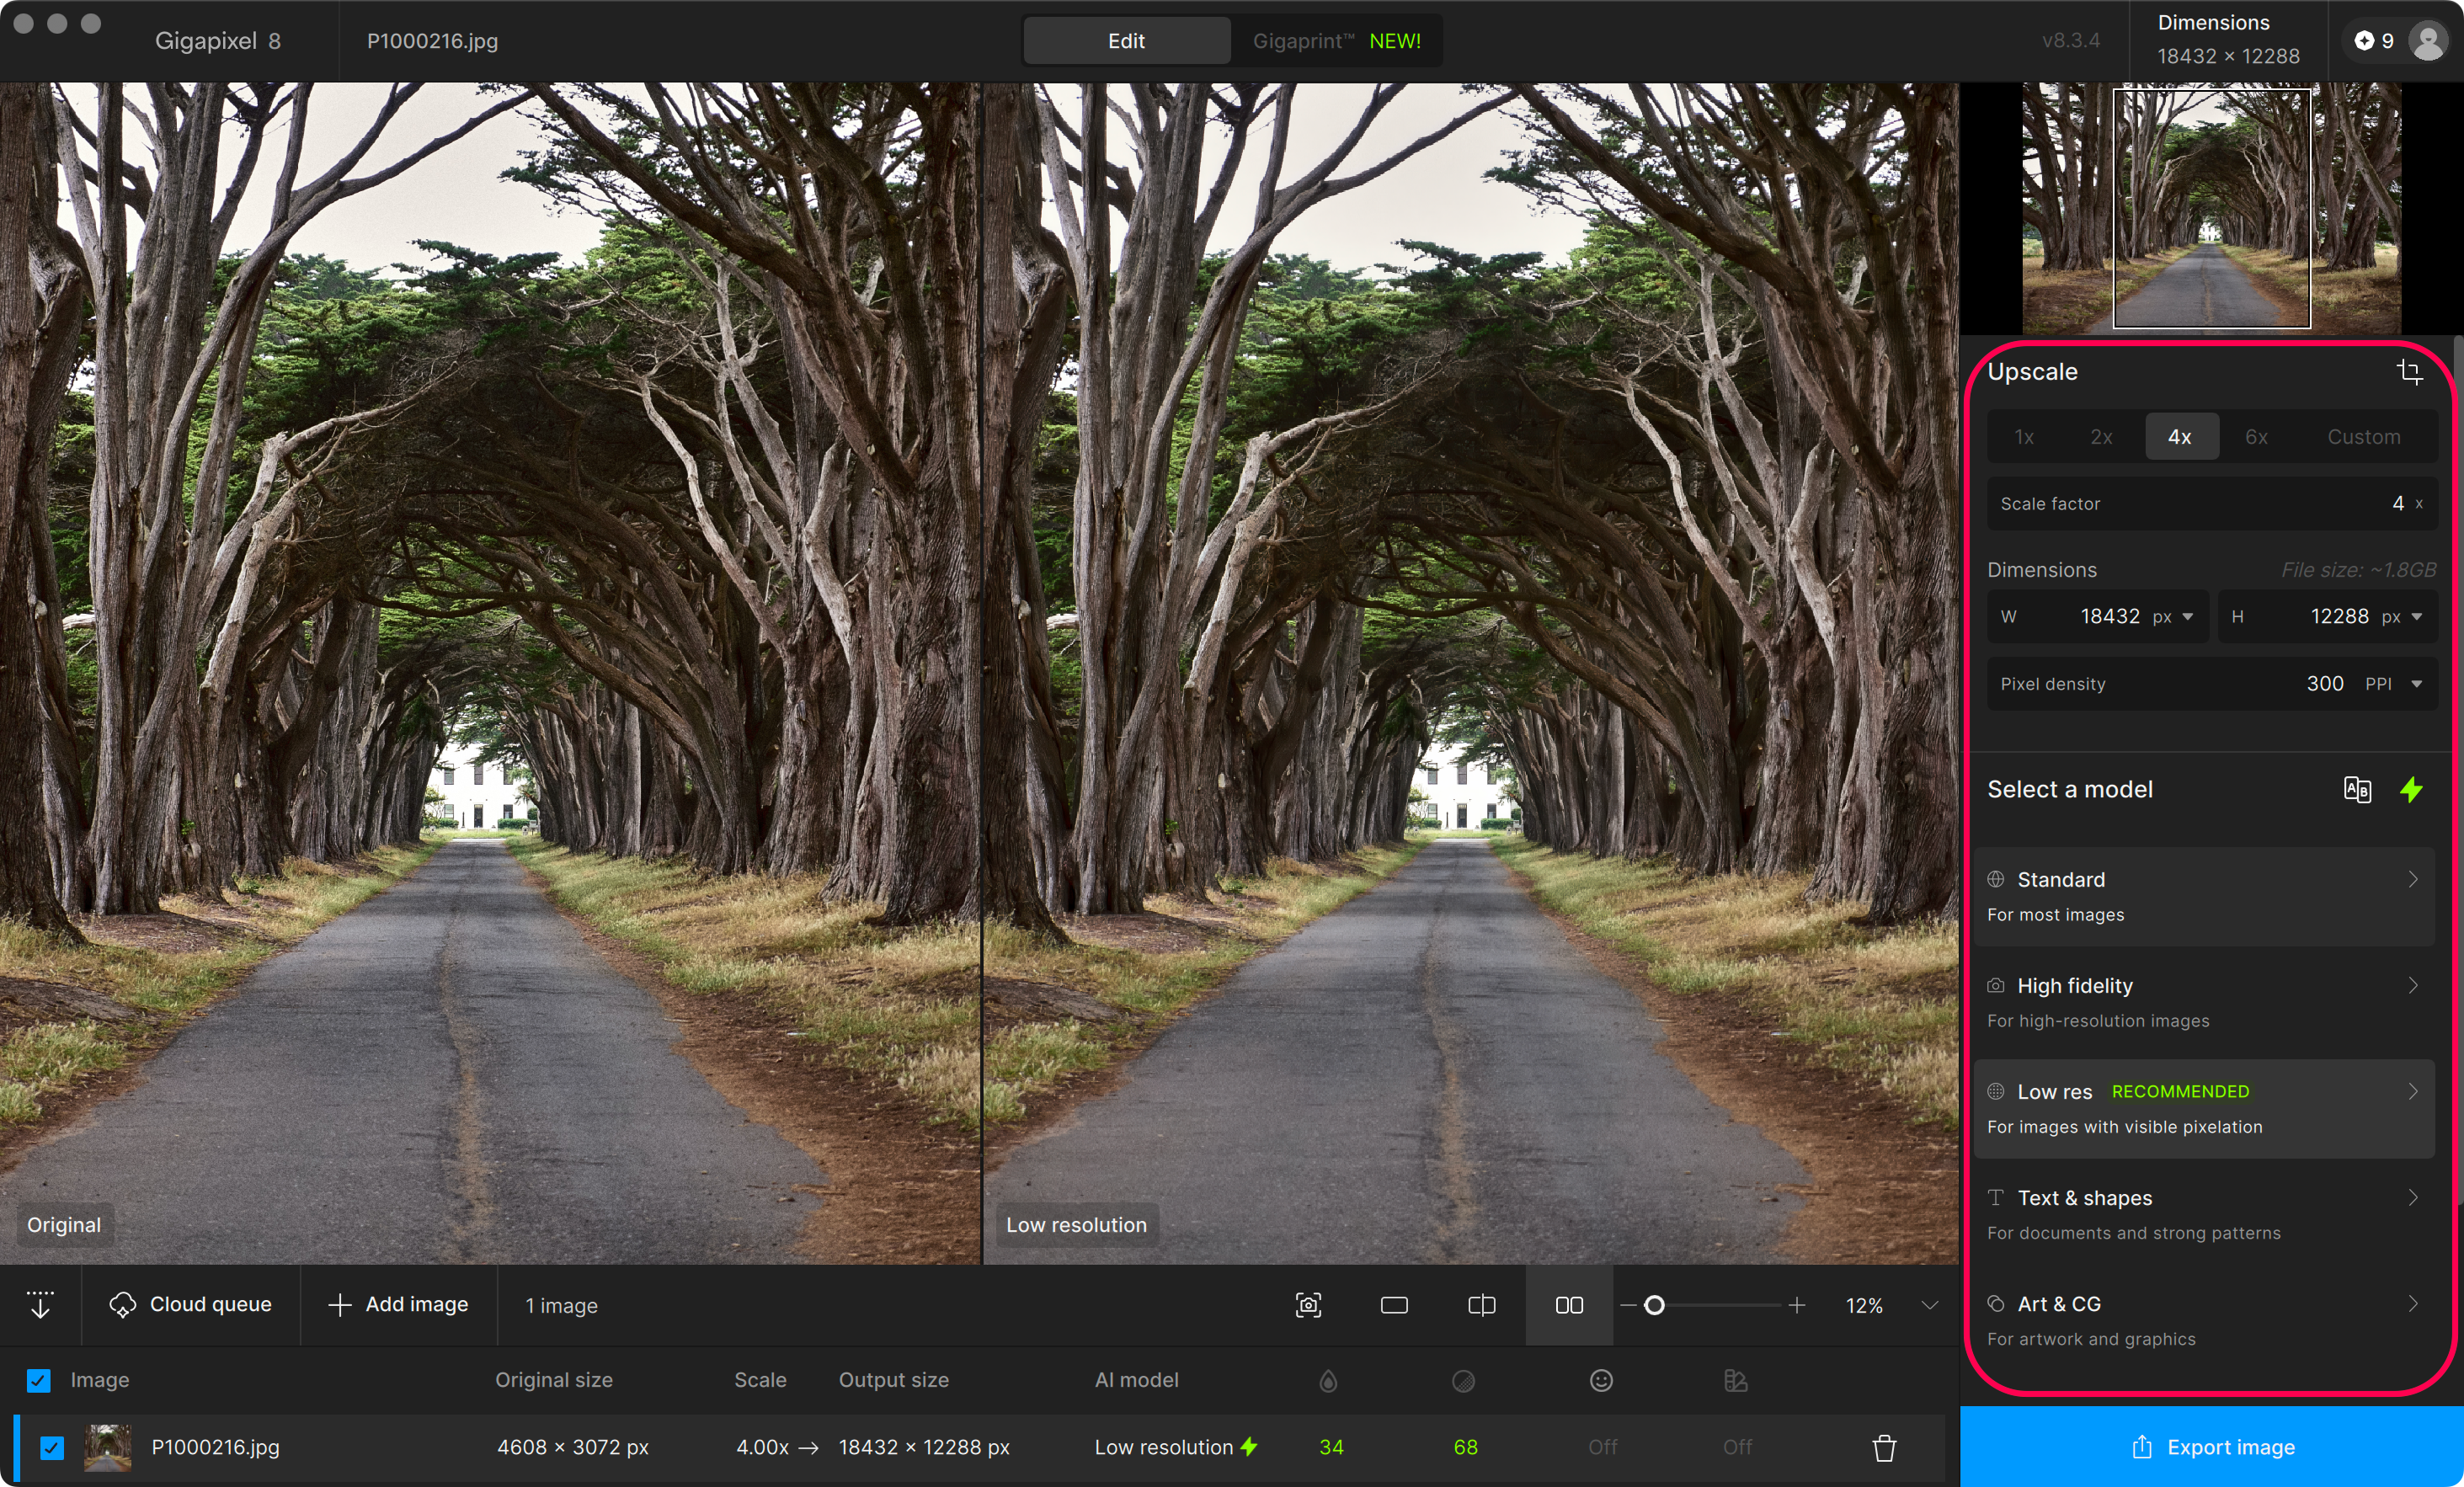2464x1487 pixels.
Task: Select the 6x scale option
Action: pyautogui.click(x=2256, y=437)
